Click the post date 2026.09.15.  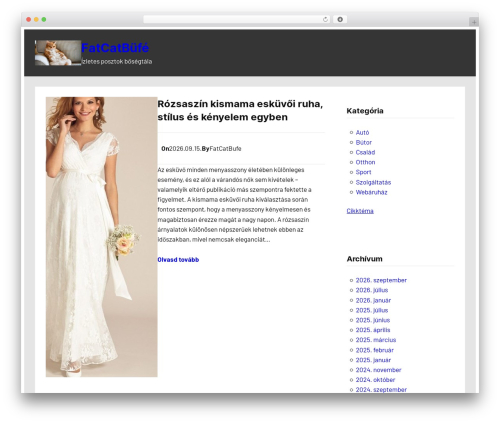click(185, 149)
